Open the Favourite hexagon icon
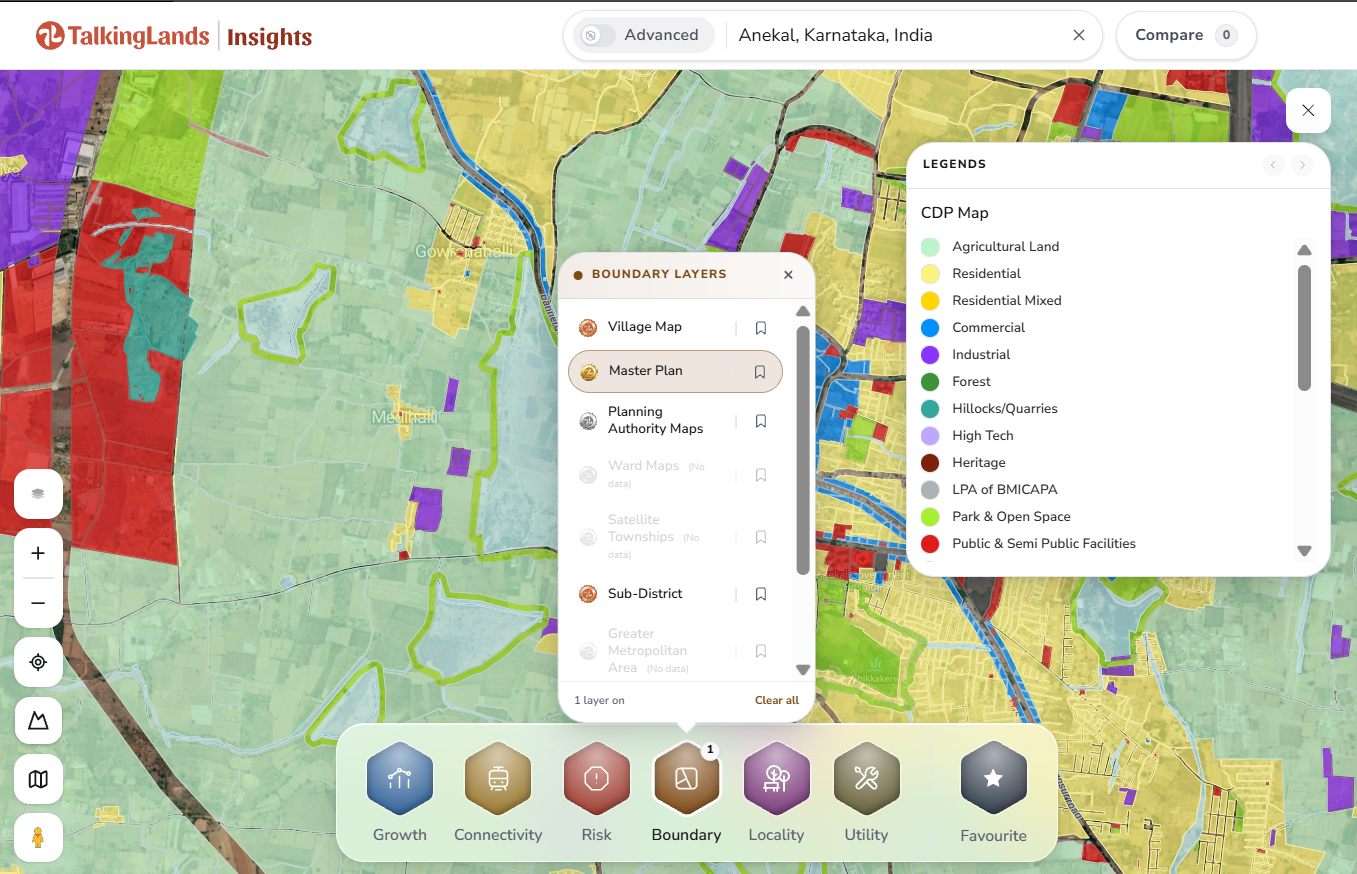Image resolution: width=1357 pixels, height=874 pixels. 993,780
